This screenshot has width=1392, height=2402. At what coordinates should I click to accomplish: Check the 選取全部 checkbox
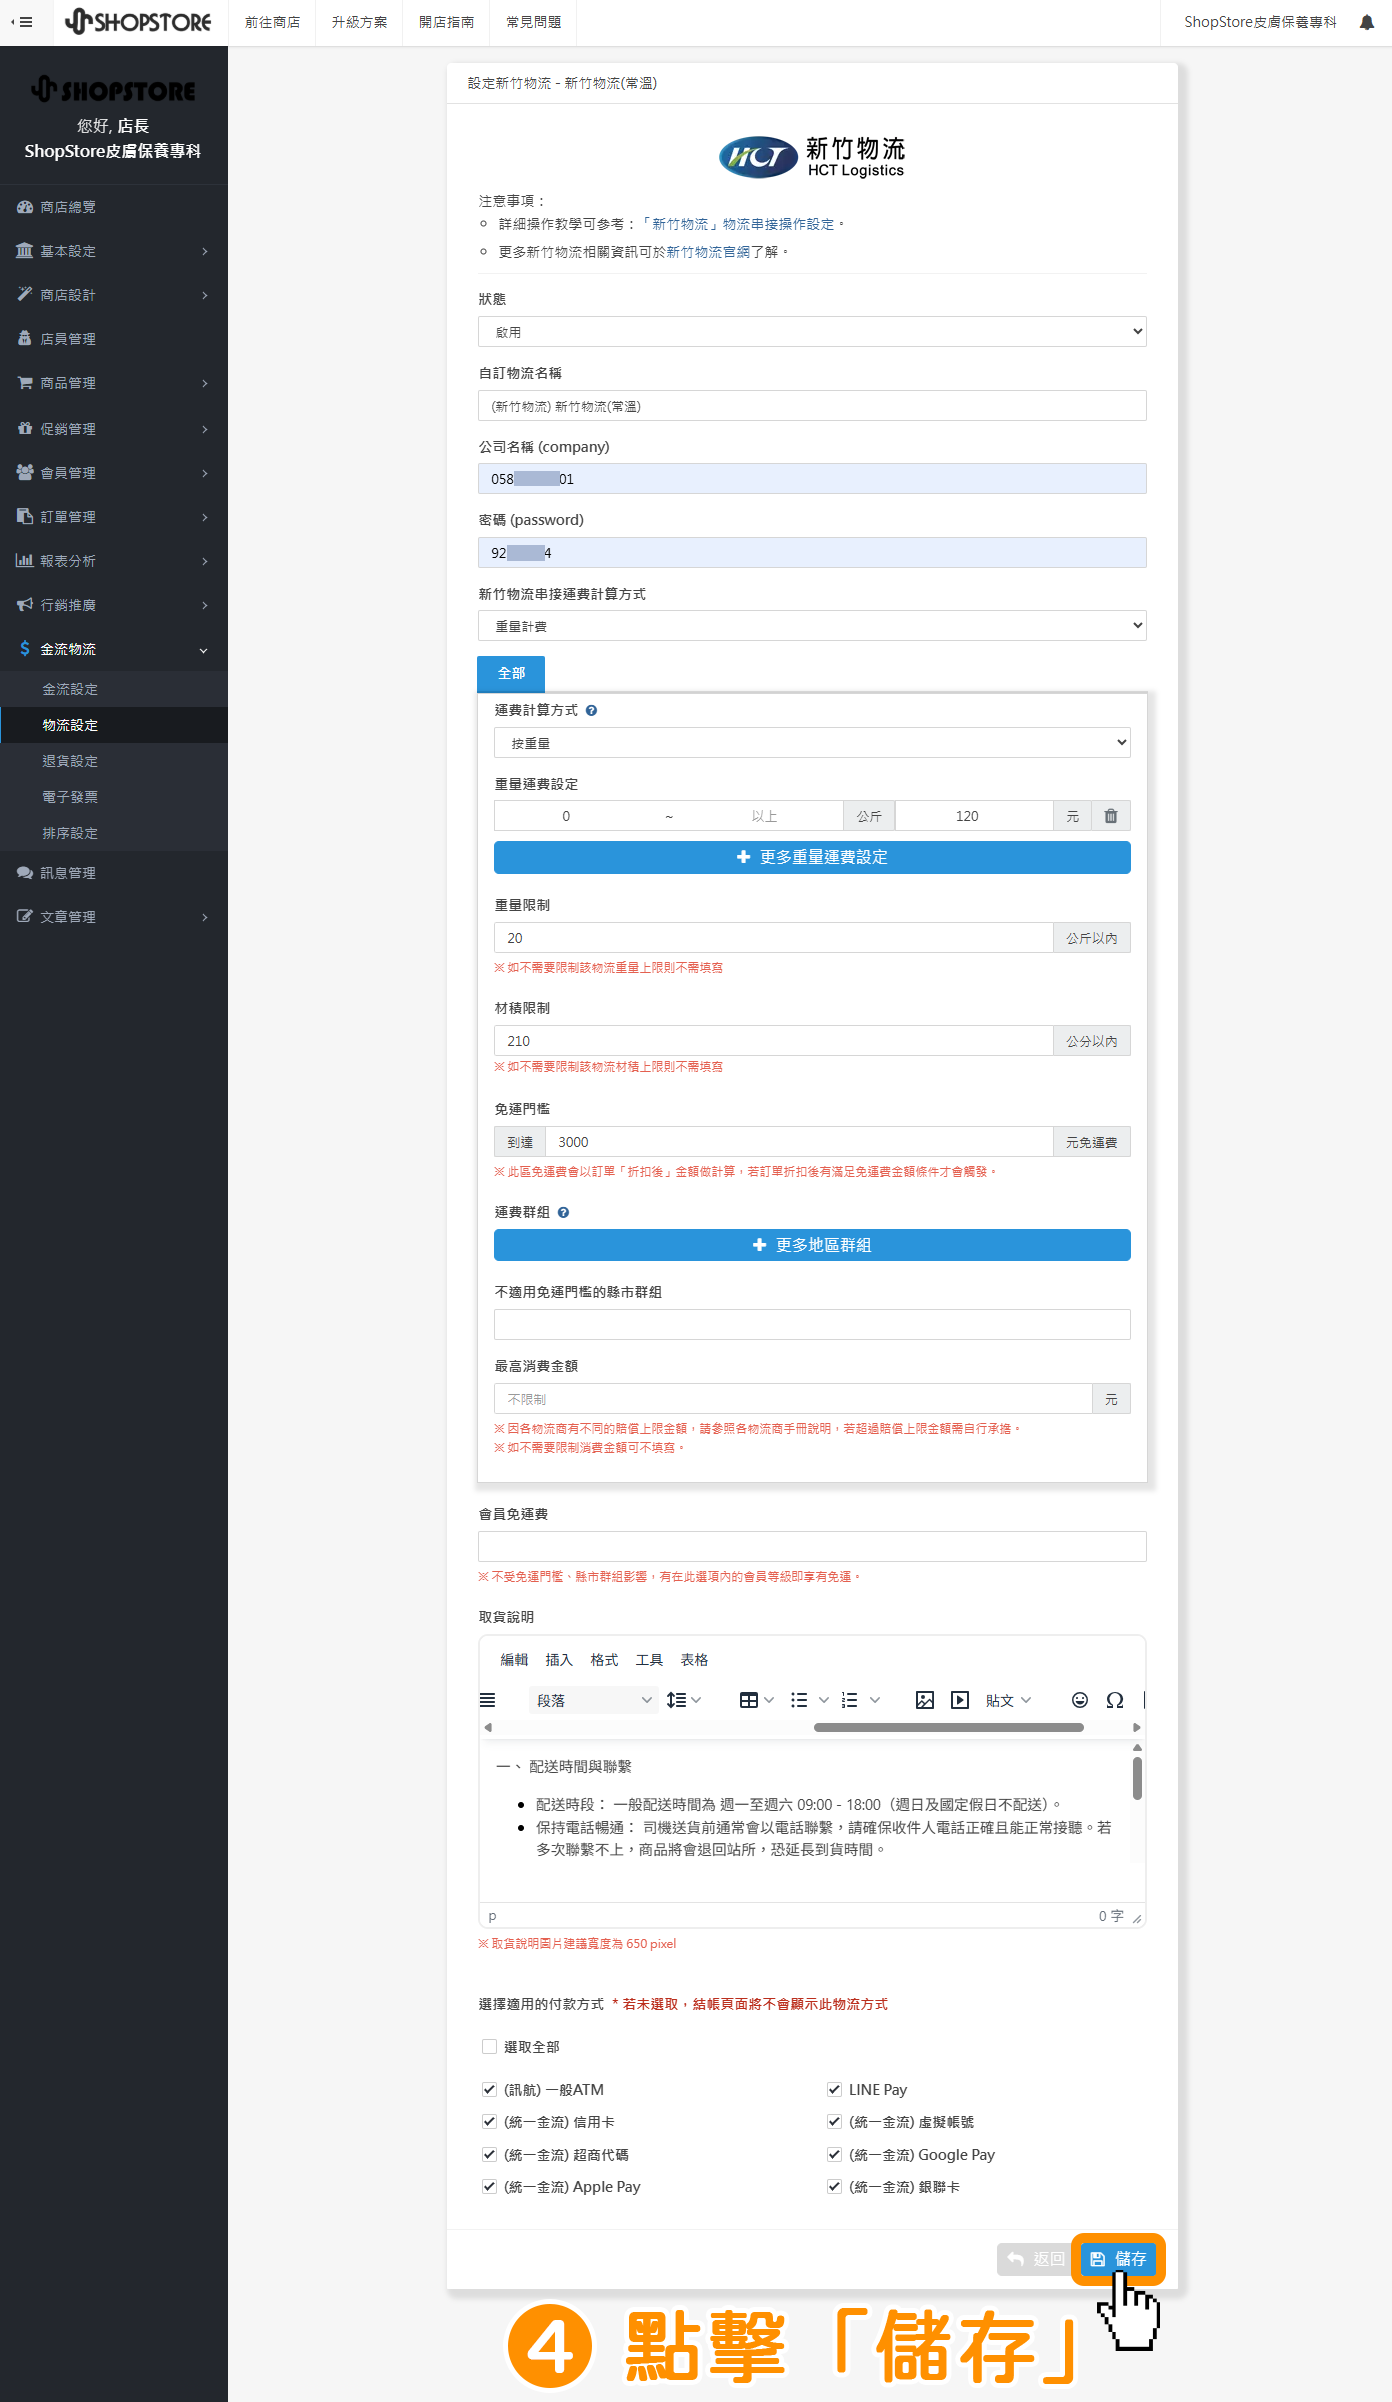click(489, 2047)
